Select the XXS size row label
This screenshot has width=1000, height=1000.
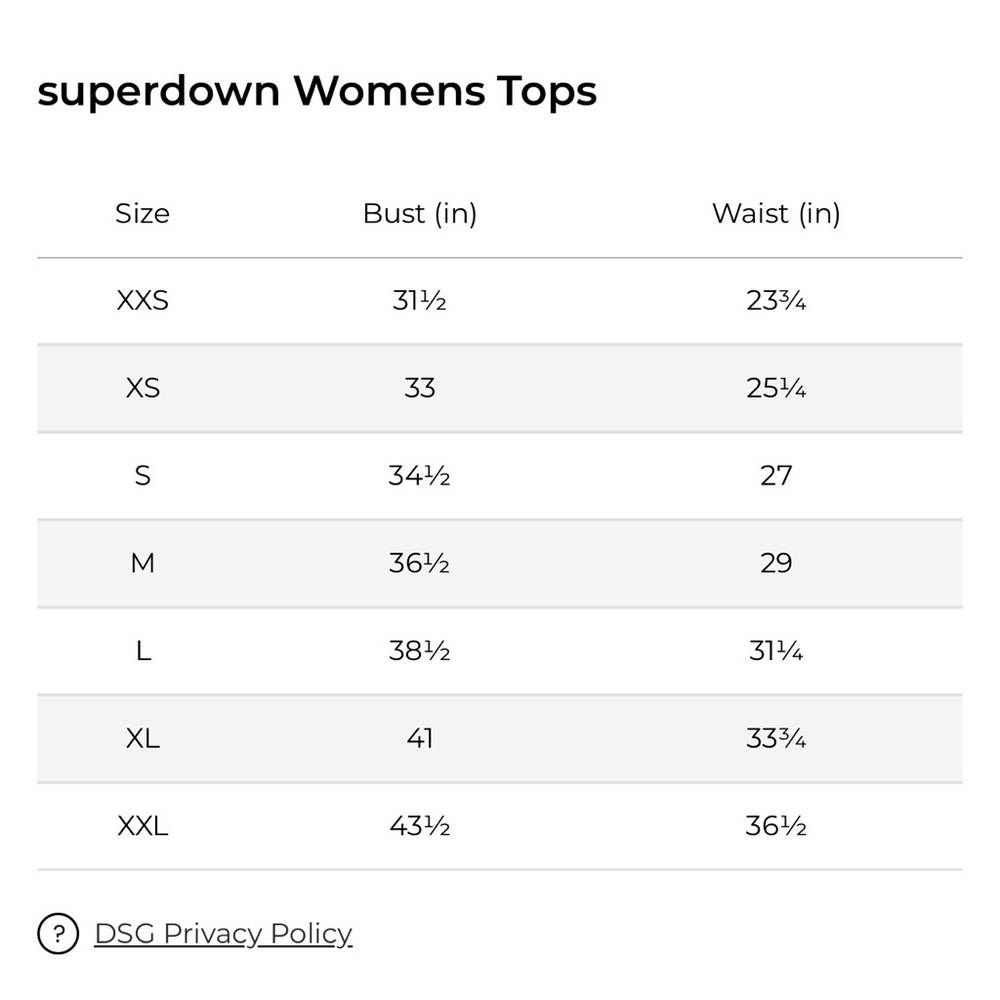coord(142,300)
